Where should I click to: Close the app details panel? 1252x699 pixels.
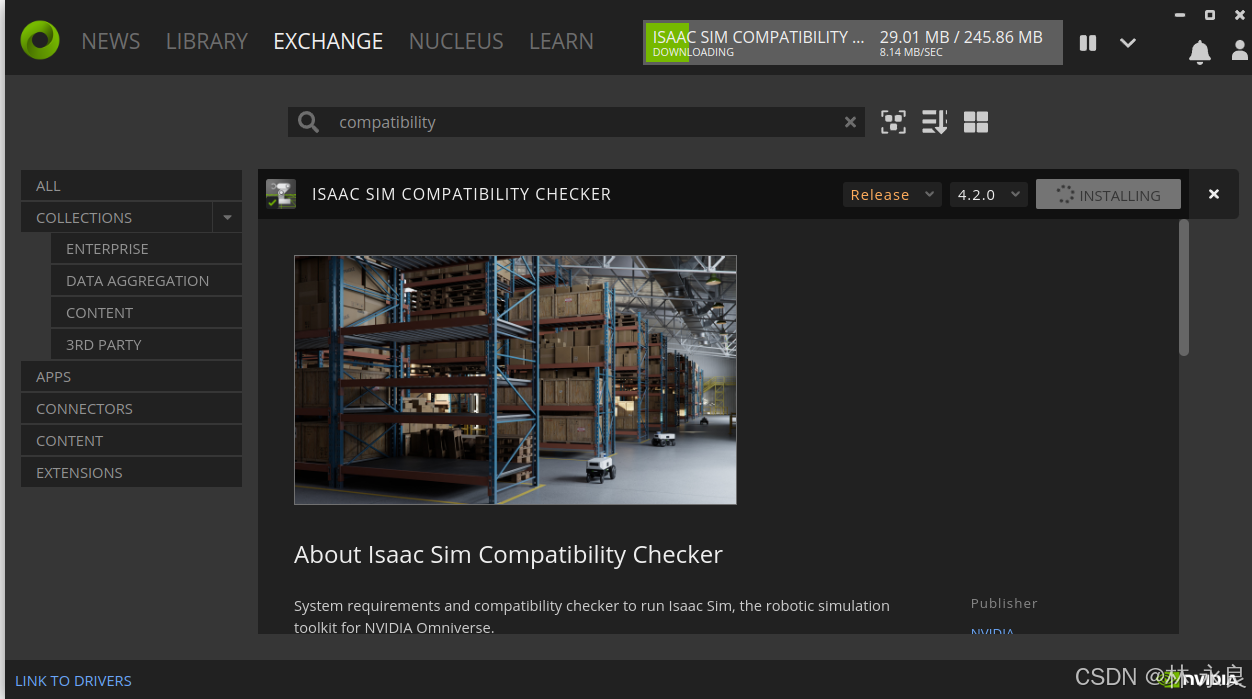[x=1214, y=194]
